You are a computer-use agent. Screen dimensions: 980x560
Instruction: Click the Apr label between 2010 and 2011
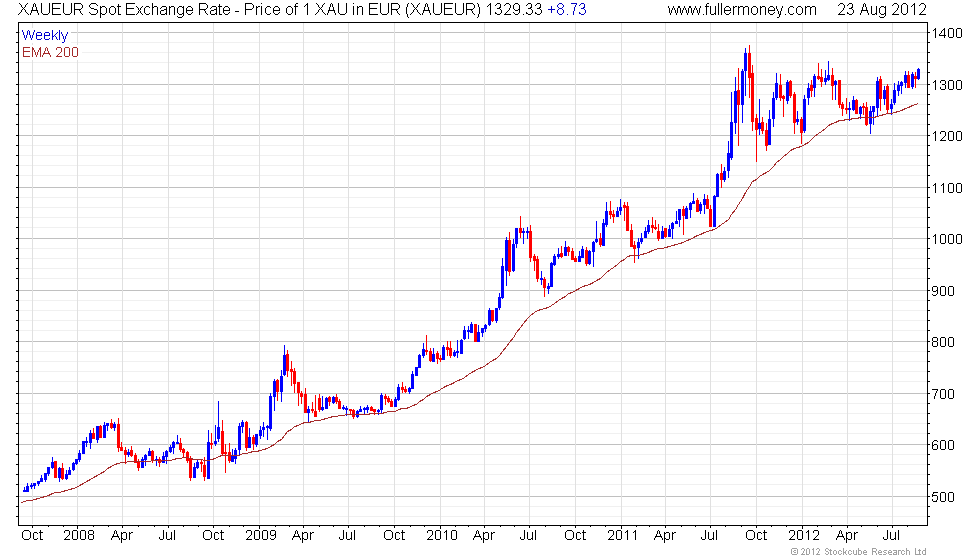click(x=484, y=536)
